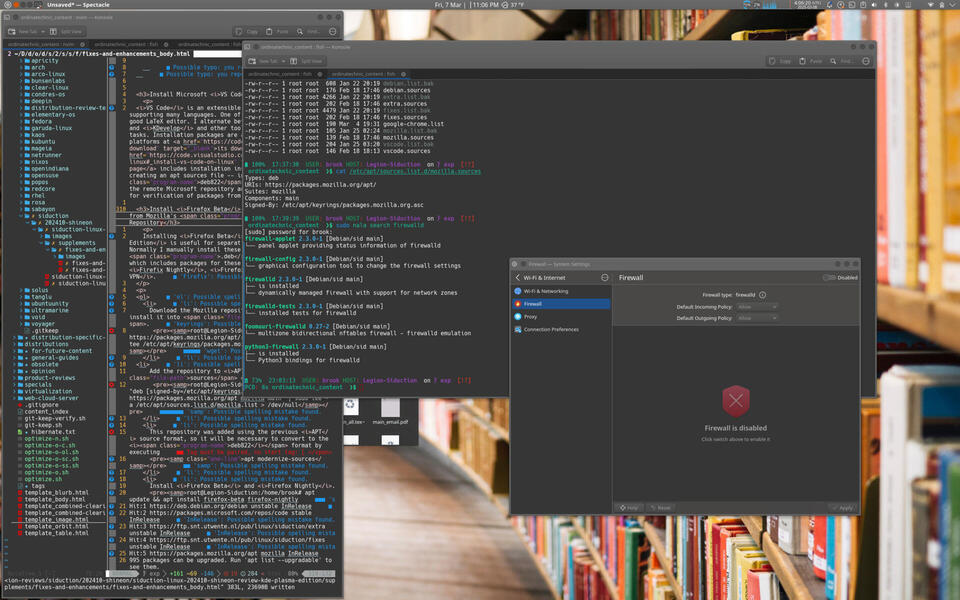The width and height of the screenshot is (960, 600).
Task: Select optimize-n.sh in the nvim file tree
Action: tap(44, 438)
